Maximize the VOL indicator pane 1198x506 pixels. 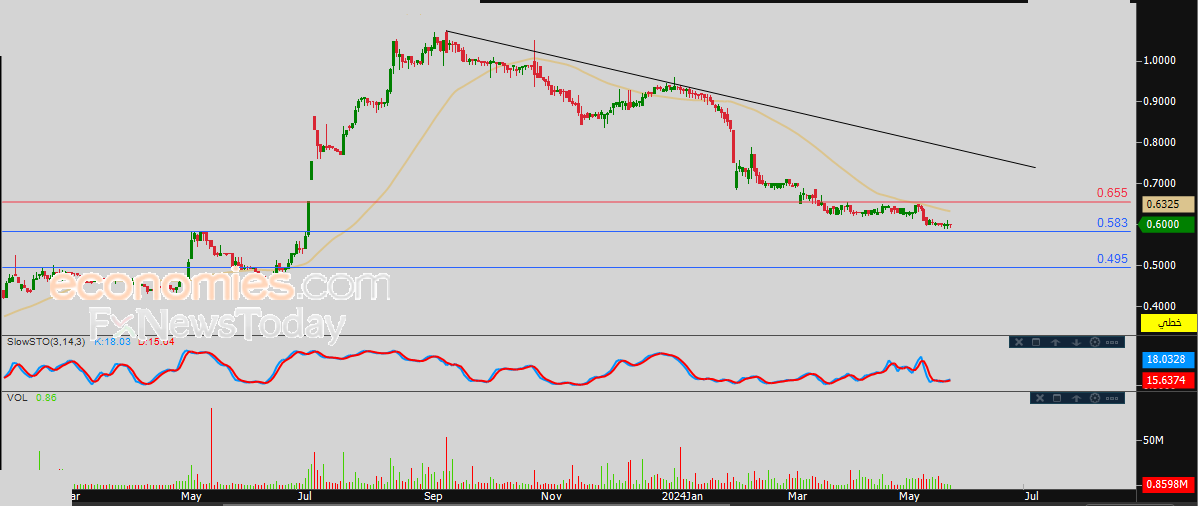tap(1057, 398)
